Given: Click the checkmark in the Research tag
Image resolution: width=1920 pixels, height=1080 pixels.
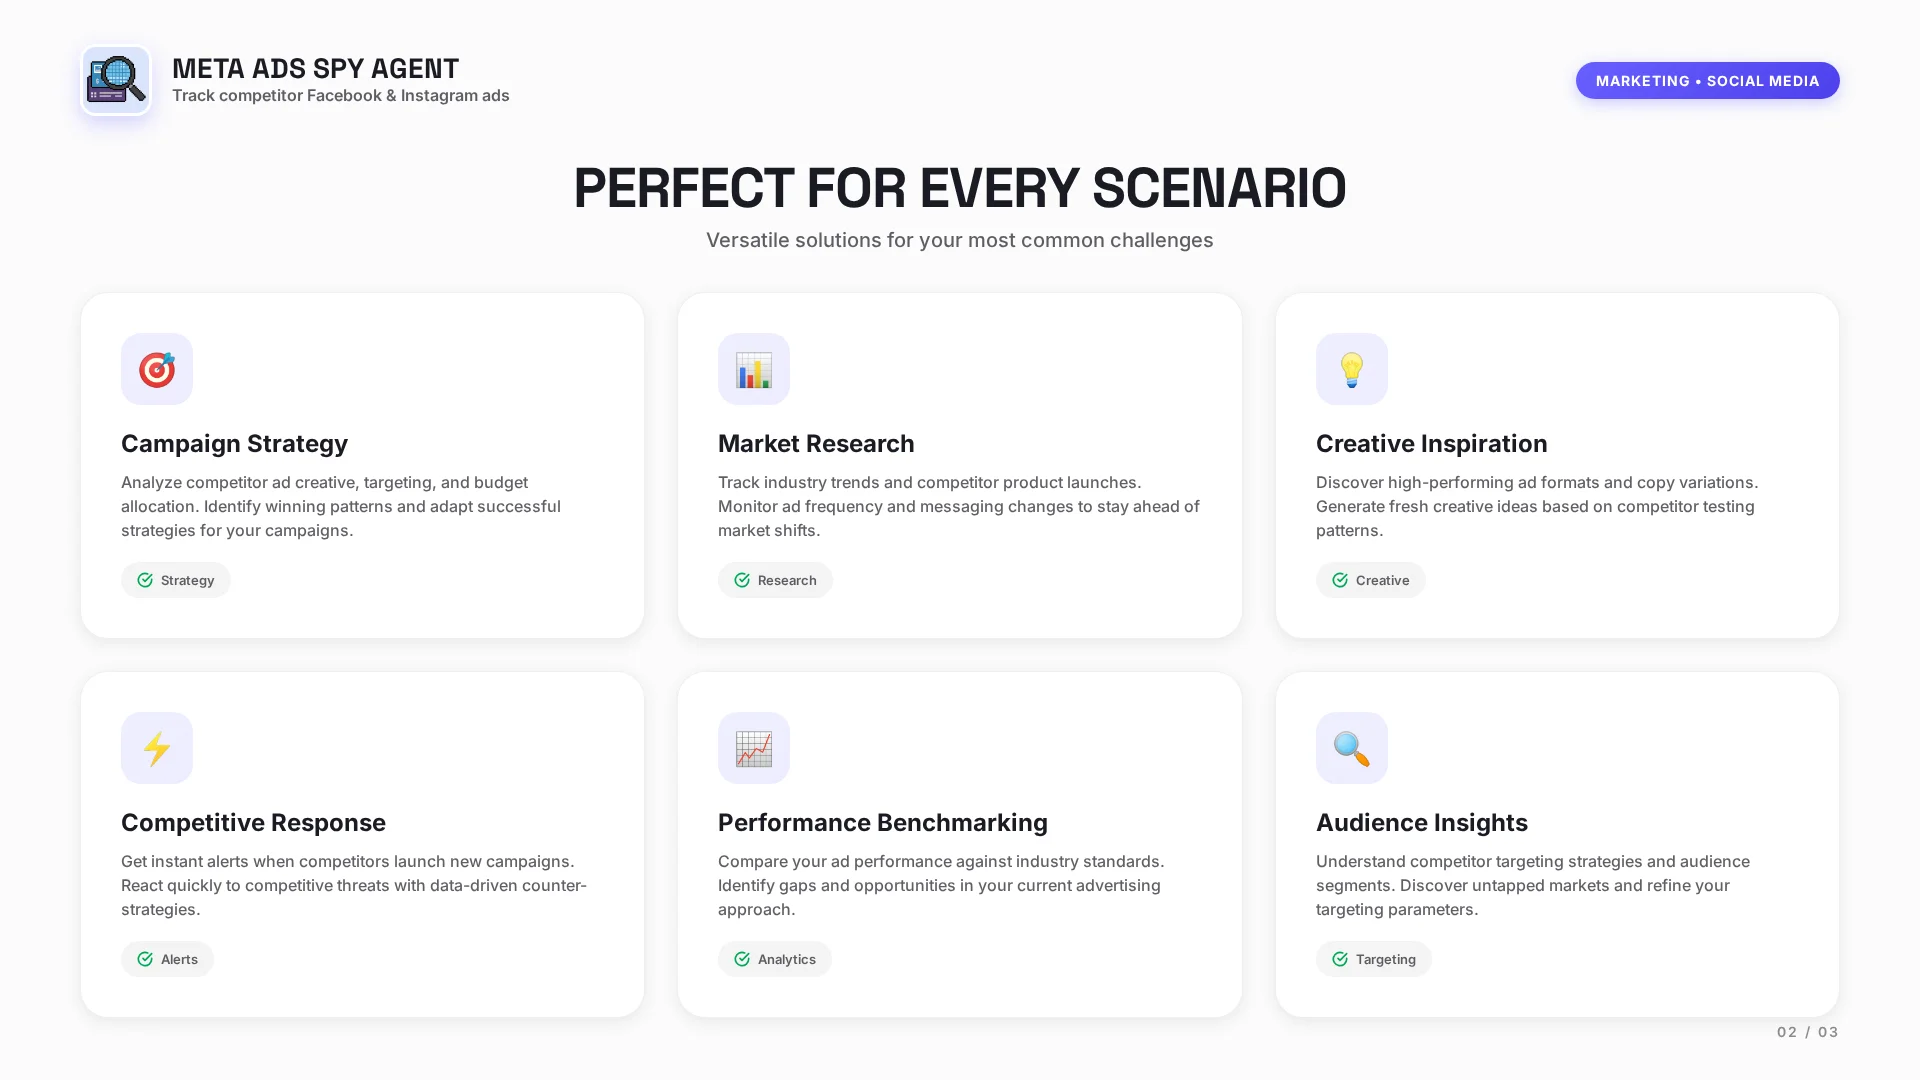Looking at the screenshot, I should coord(742,580).
